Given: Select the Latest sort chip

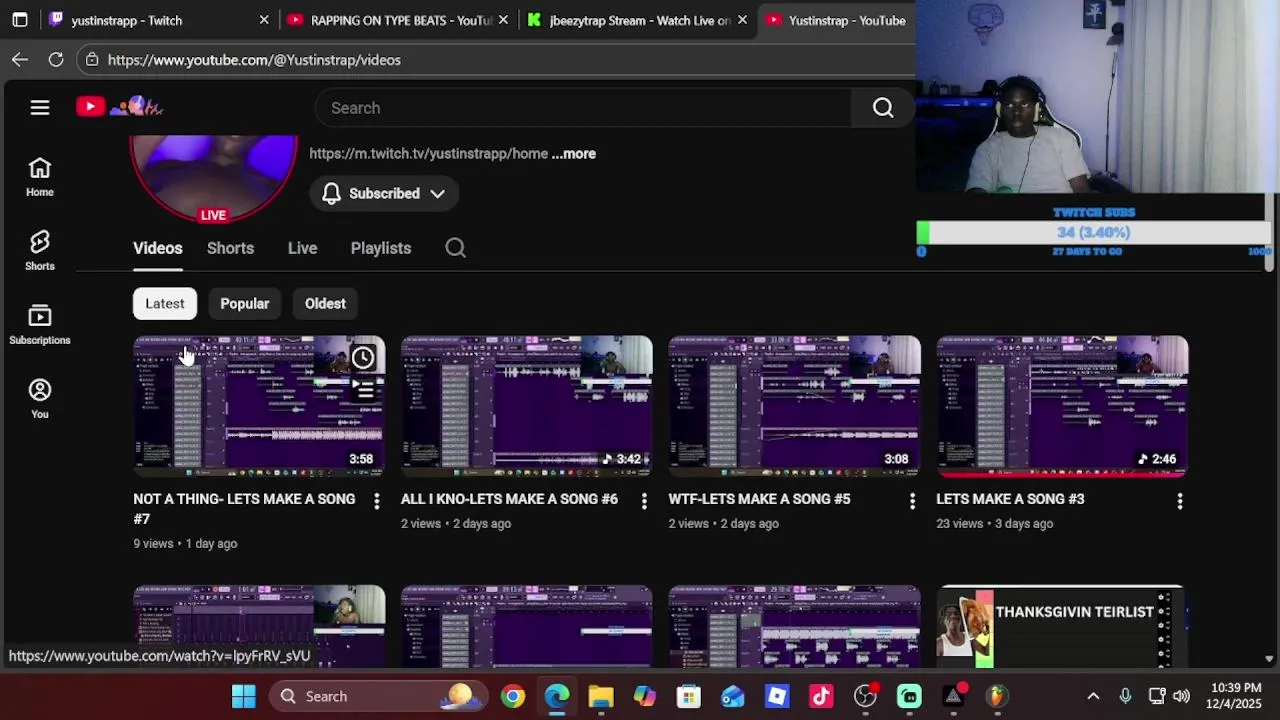Looking at the screenshot, I should pyautogui.click(x=165, y=304).
